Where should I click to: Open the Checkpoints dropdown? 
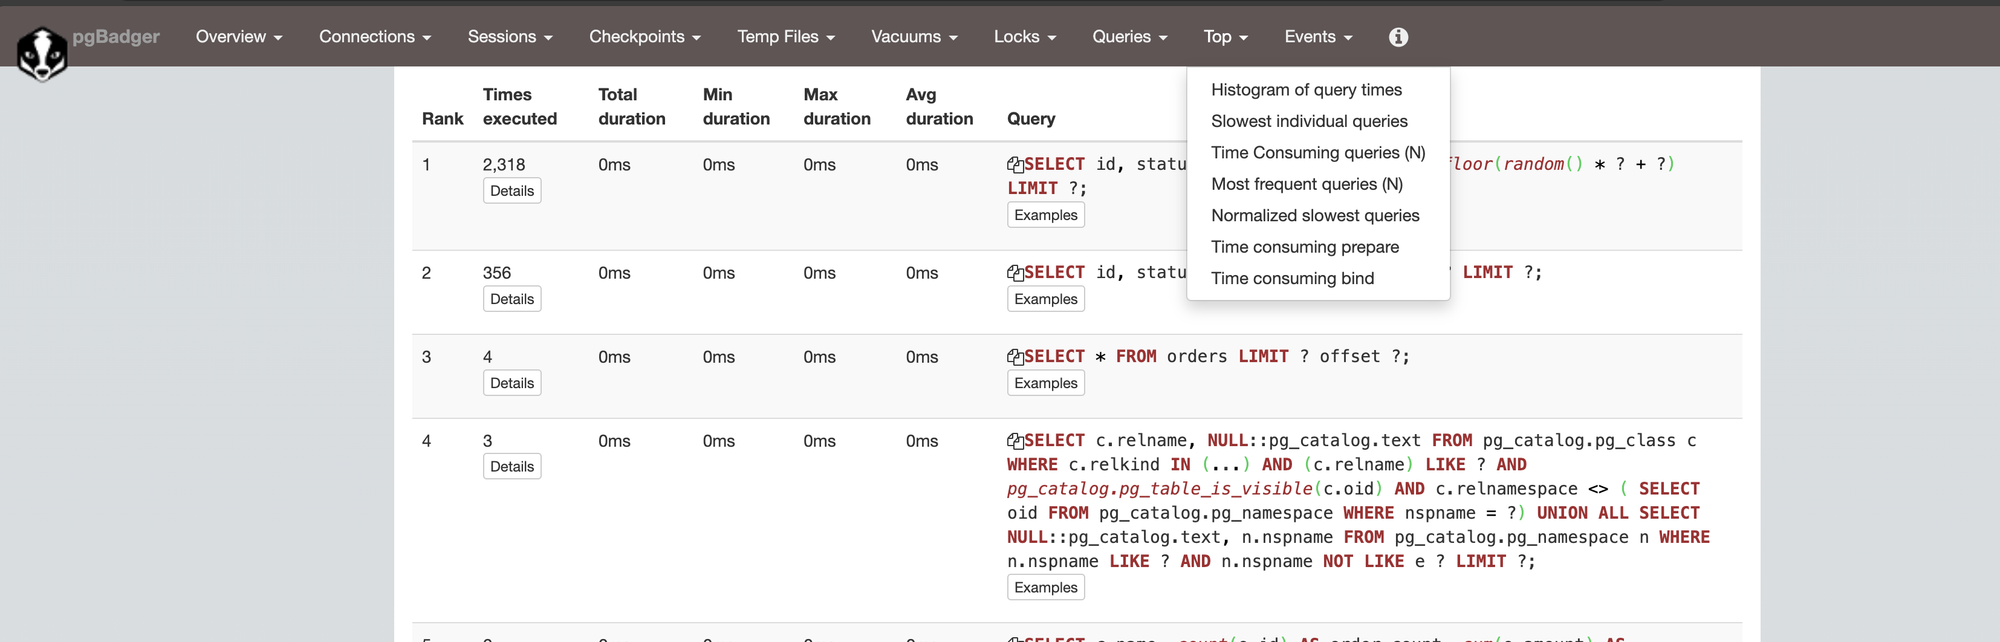point(644,37)
